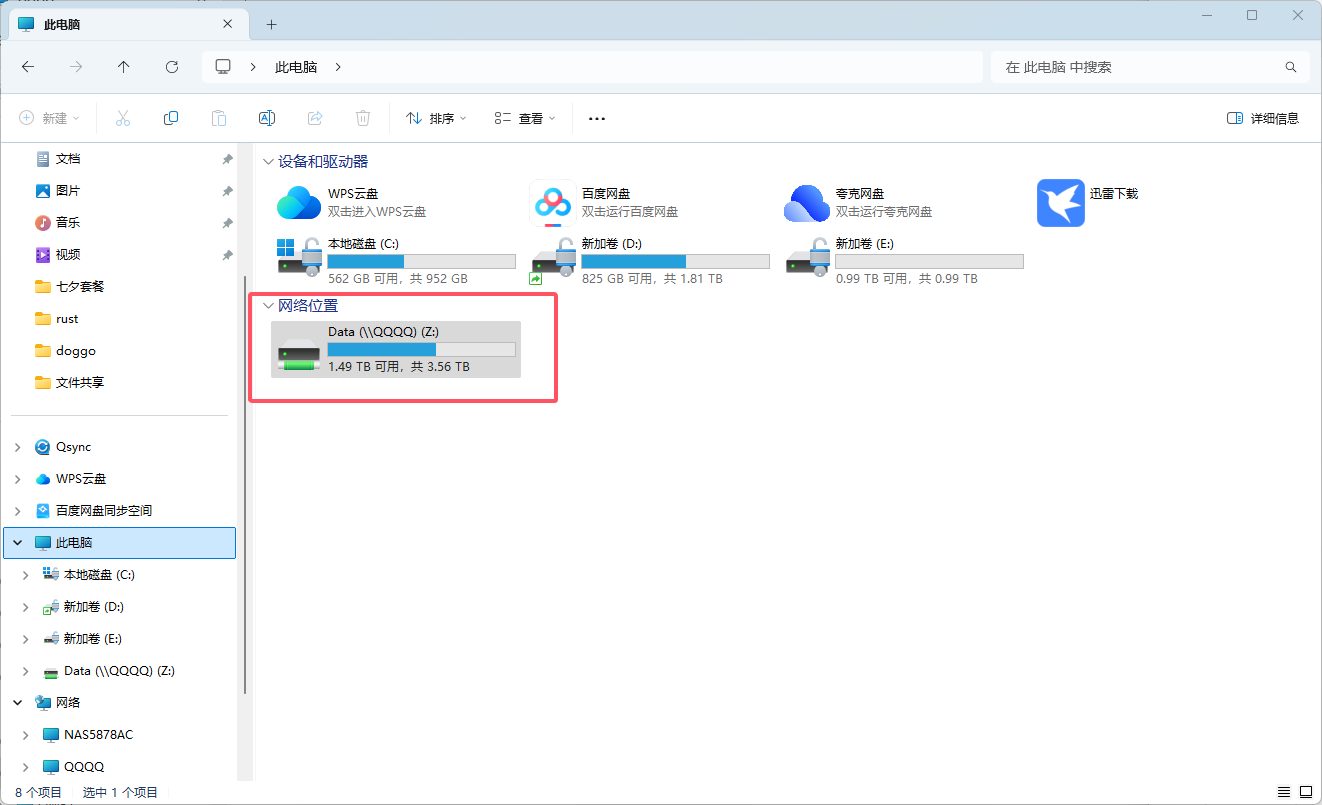Screen dimensions: 1322x805
Task: Open the 百度网盘 drive icon
Action: click(551, 203)
